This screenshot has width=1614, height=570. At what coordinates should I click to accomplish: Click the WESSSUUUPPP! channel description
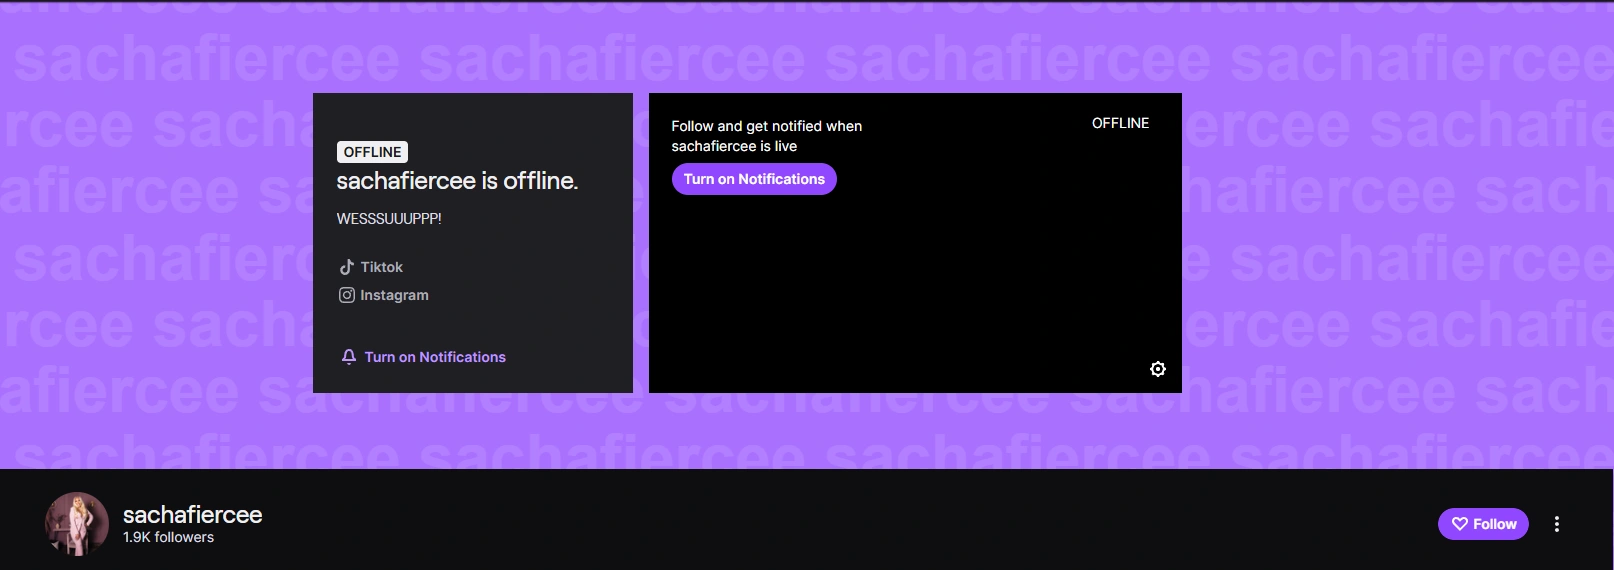pos(389,218)
